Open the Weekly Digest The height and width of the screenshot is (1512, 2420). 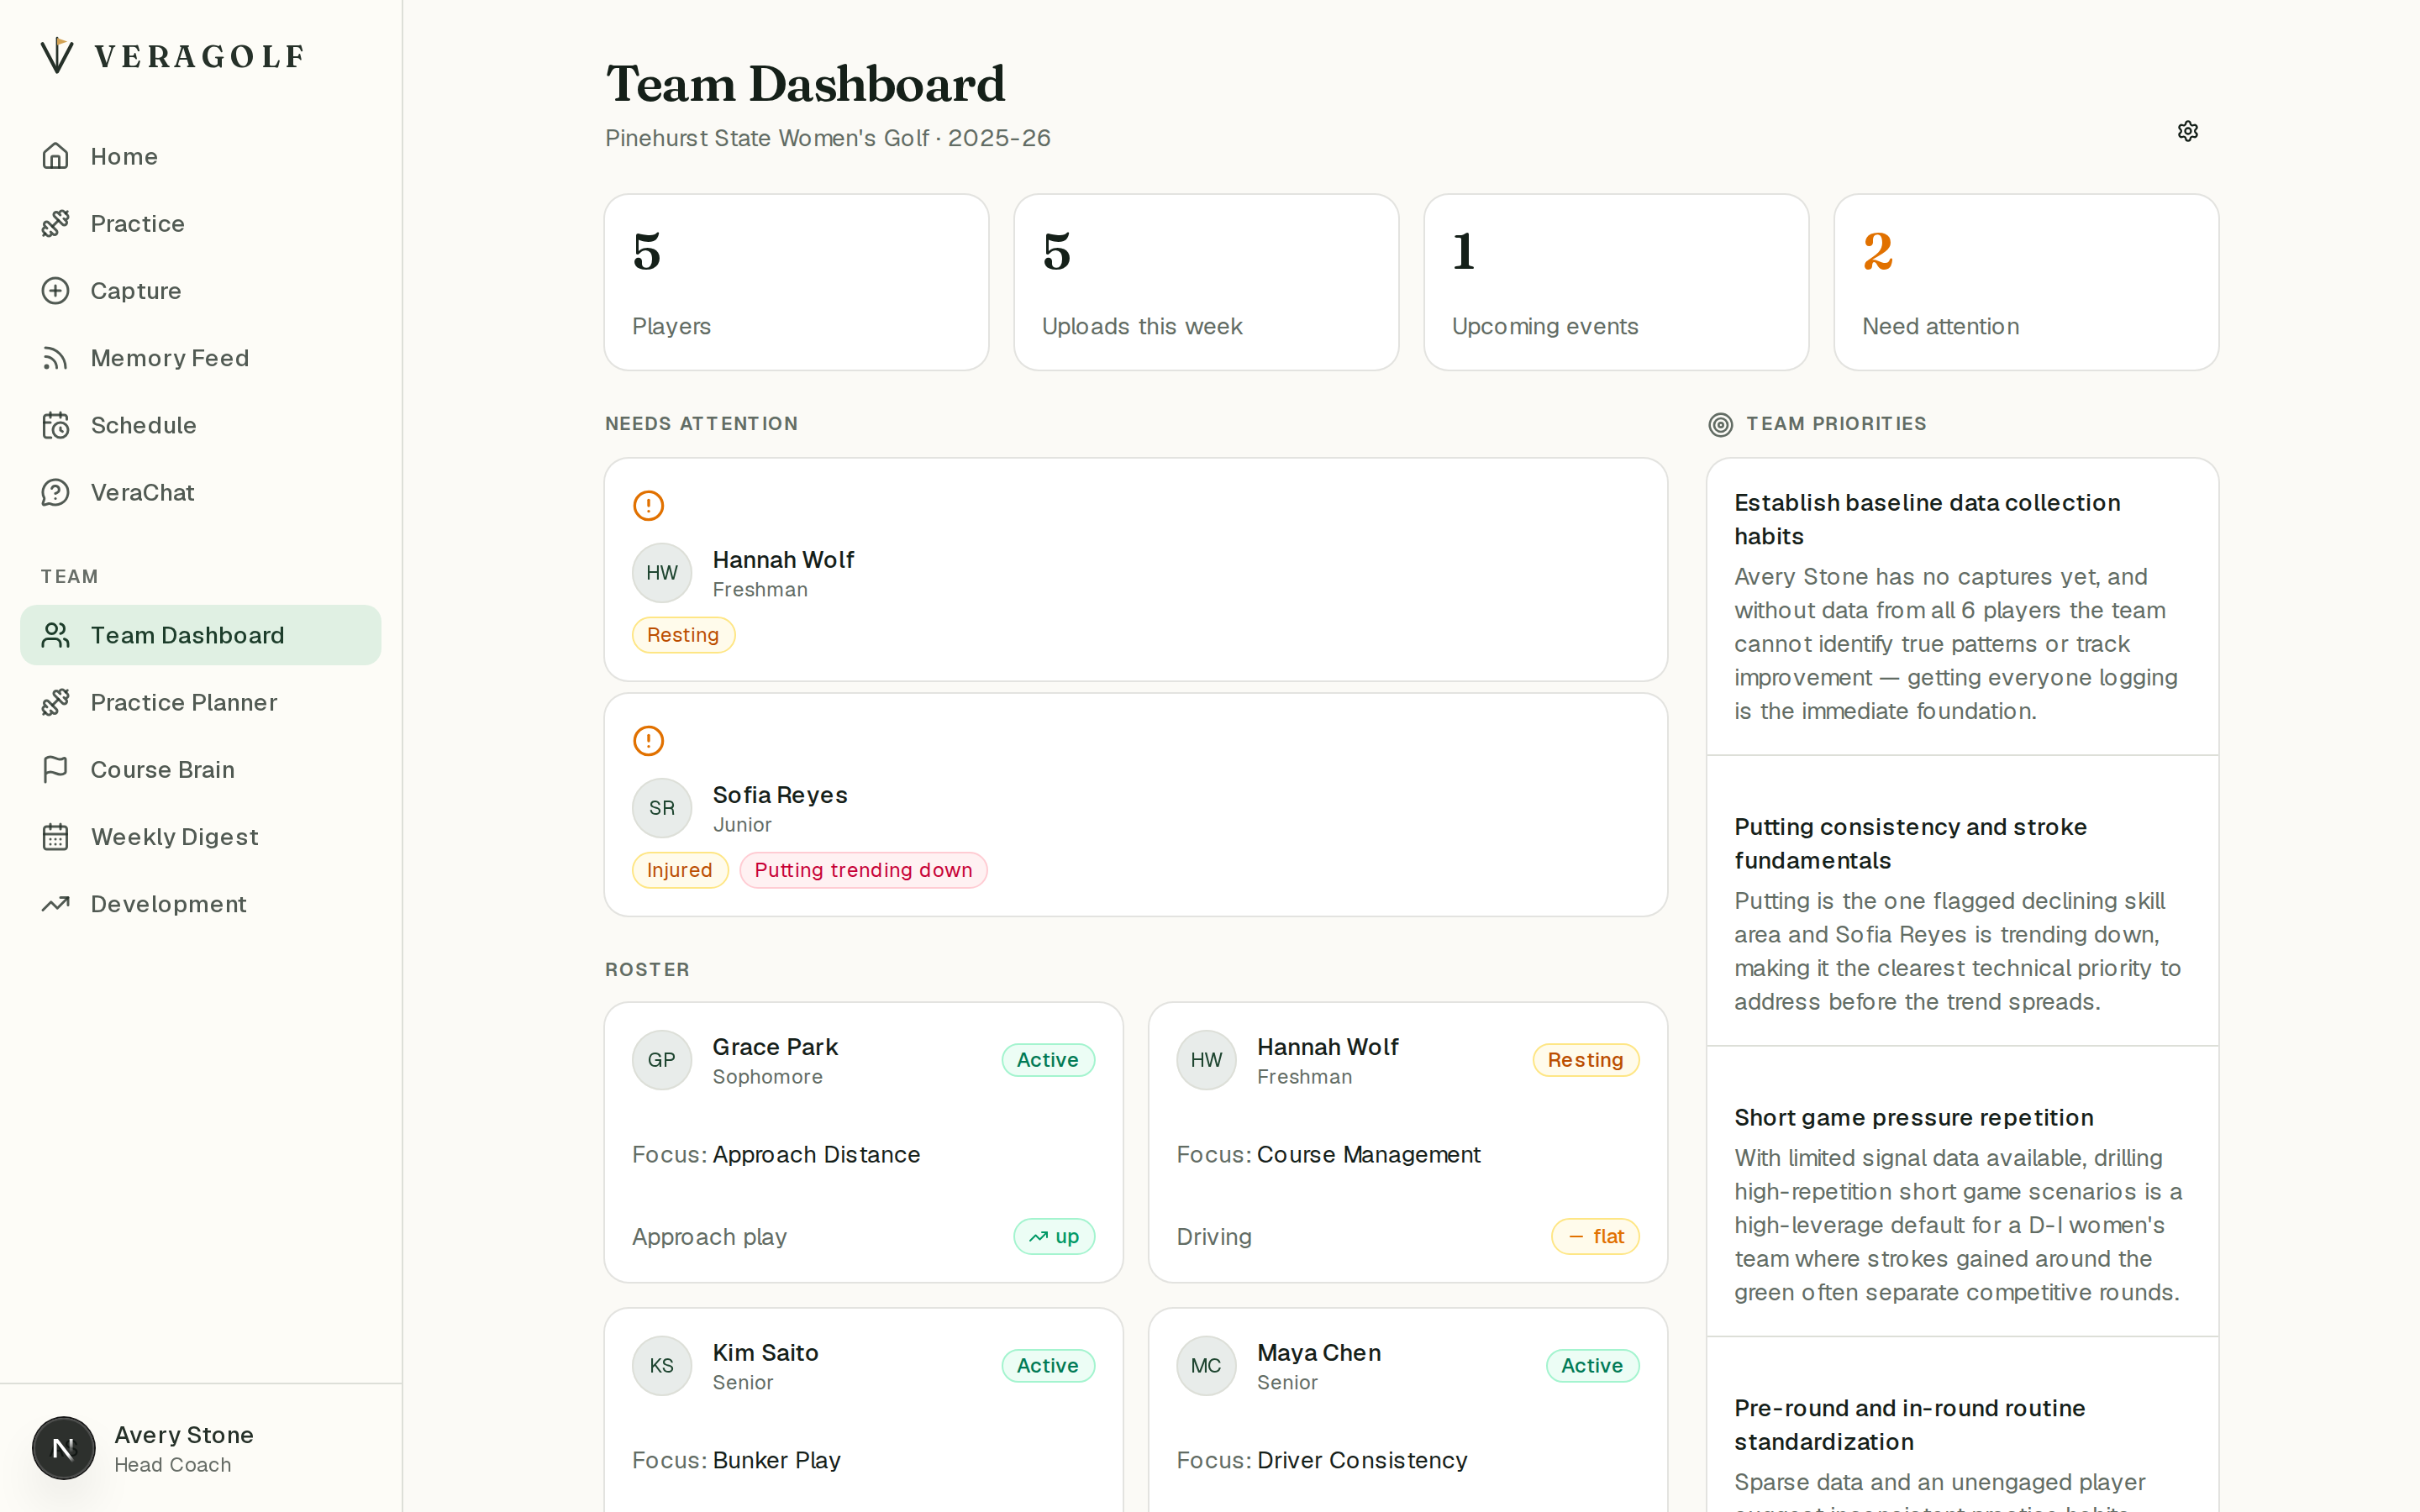(201, 836)
